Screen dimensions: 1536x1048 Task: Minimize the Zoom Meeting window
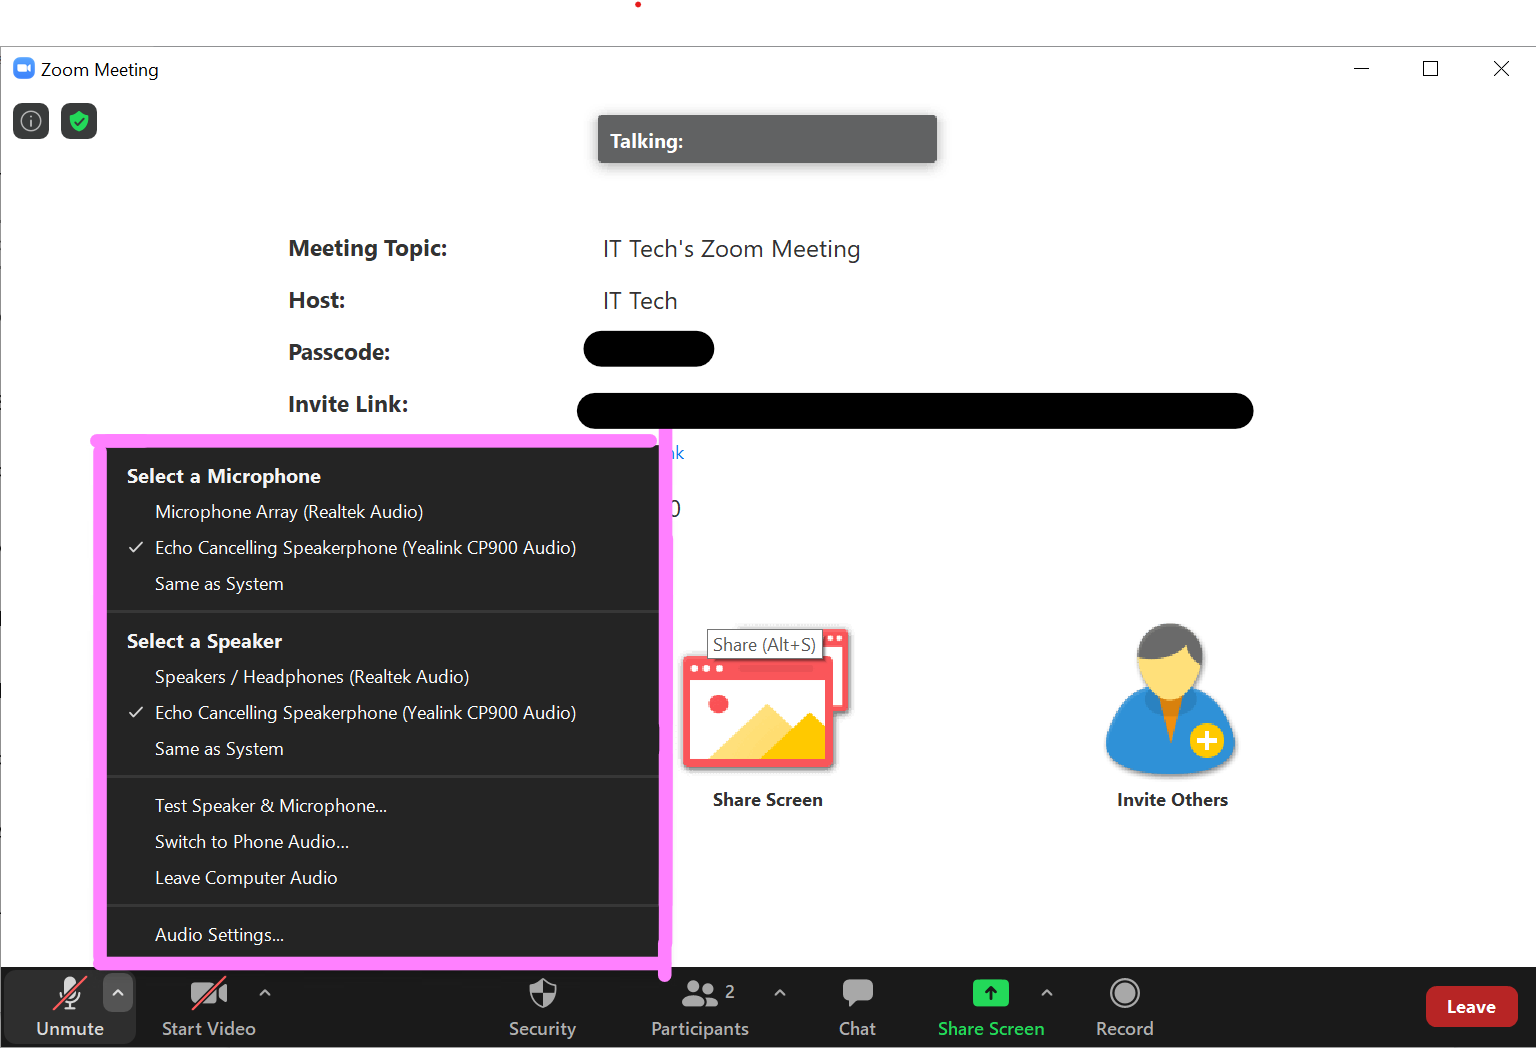pos(1361,69)
